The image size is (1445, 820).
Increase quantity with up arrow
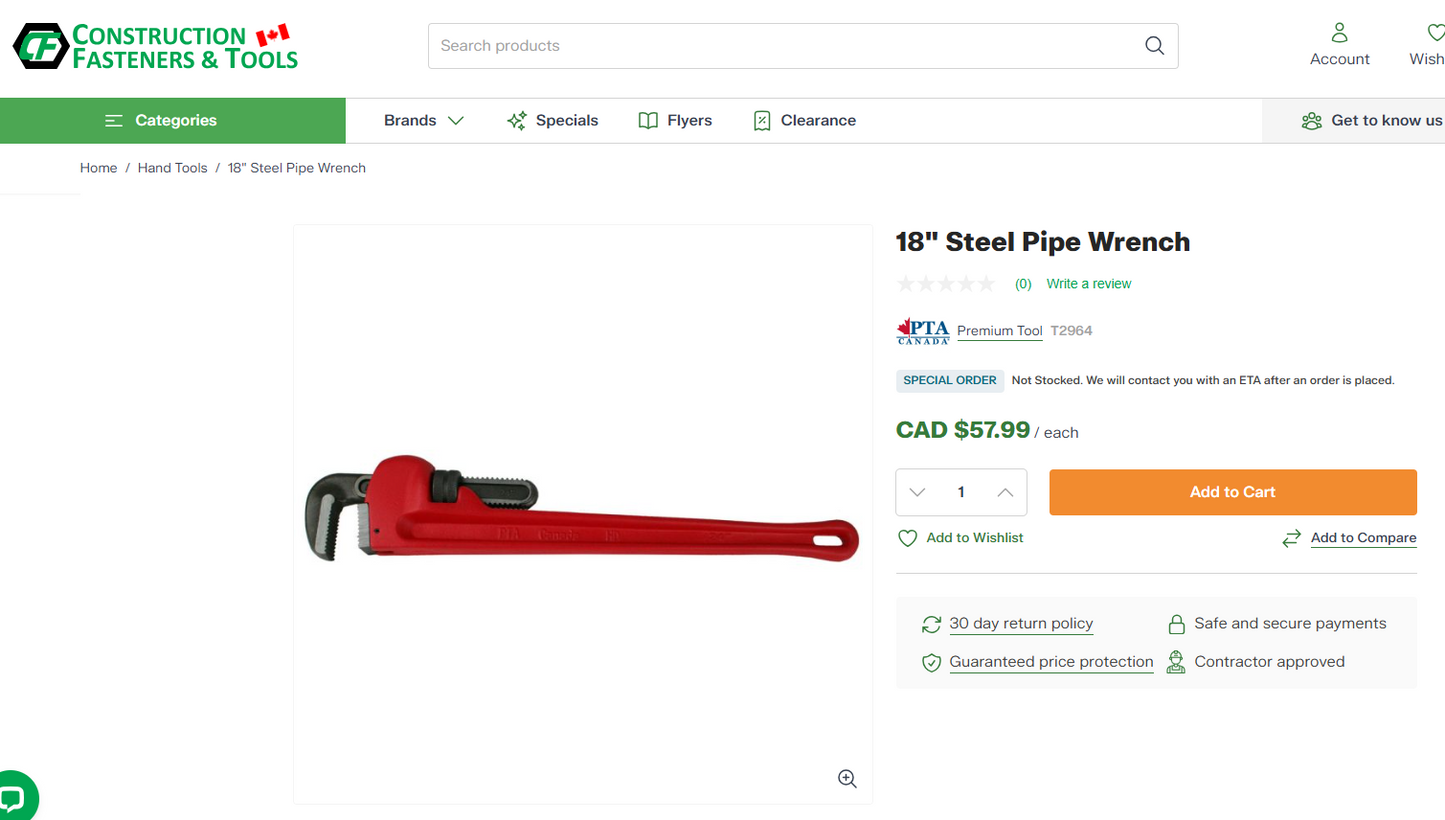[1005, 492]
